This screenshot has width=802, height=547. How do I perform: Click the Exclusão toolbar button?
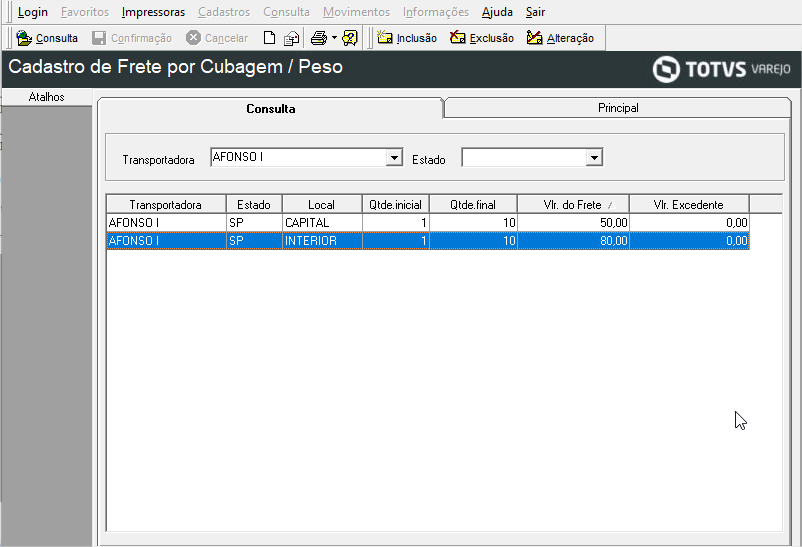pyautogui.click(x=482, y=38)
